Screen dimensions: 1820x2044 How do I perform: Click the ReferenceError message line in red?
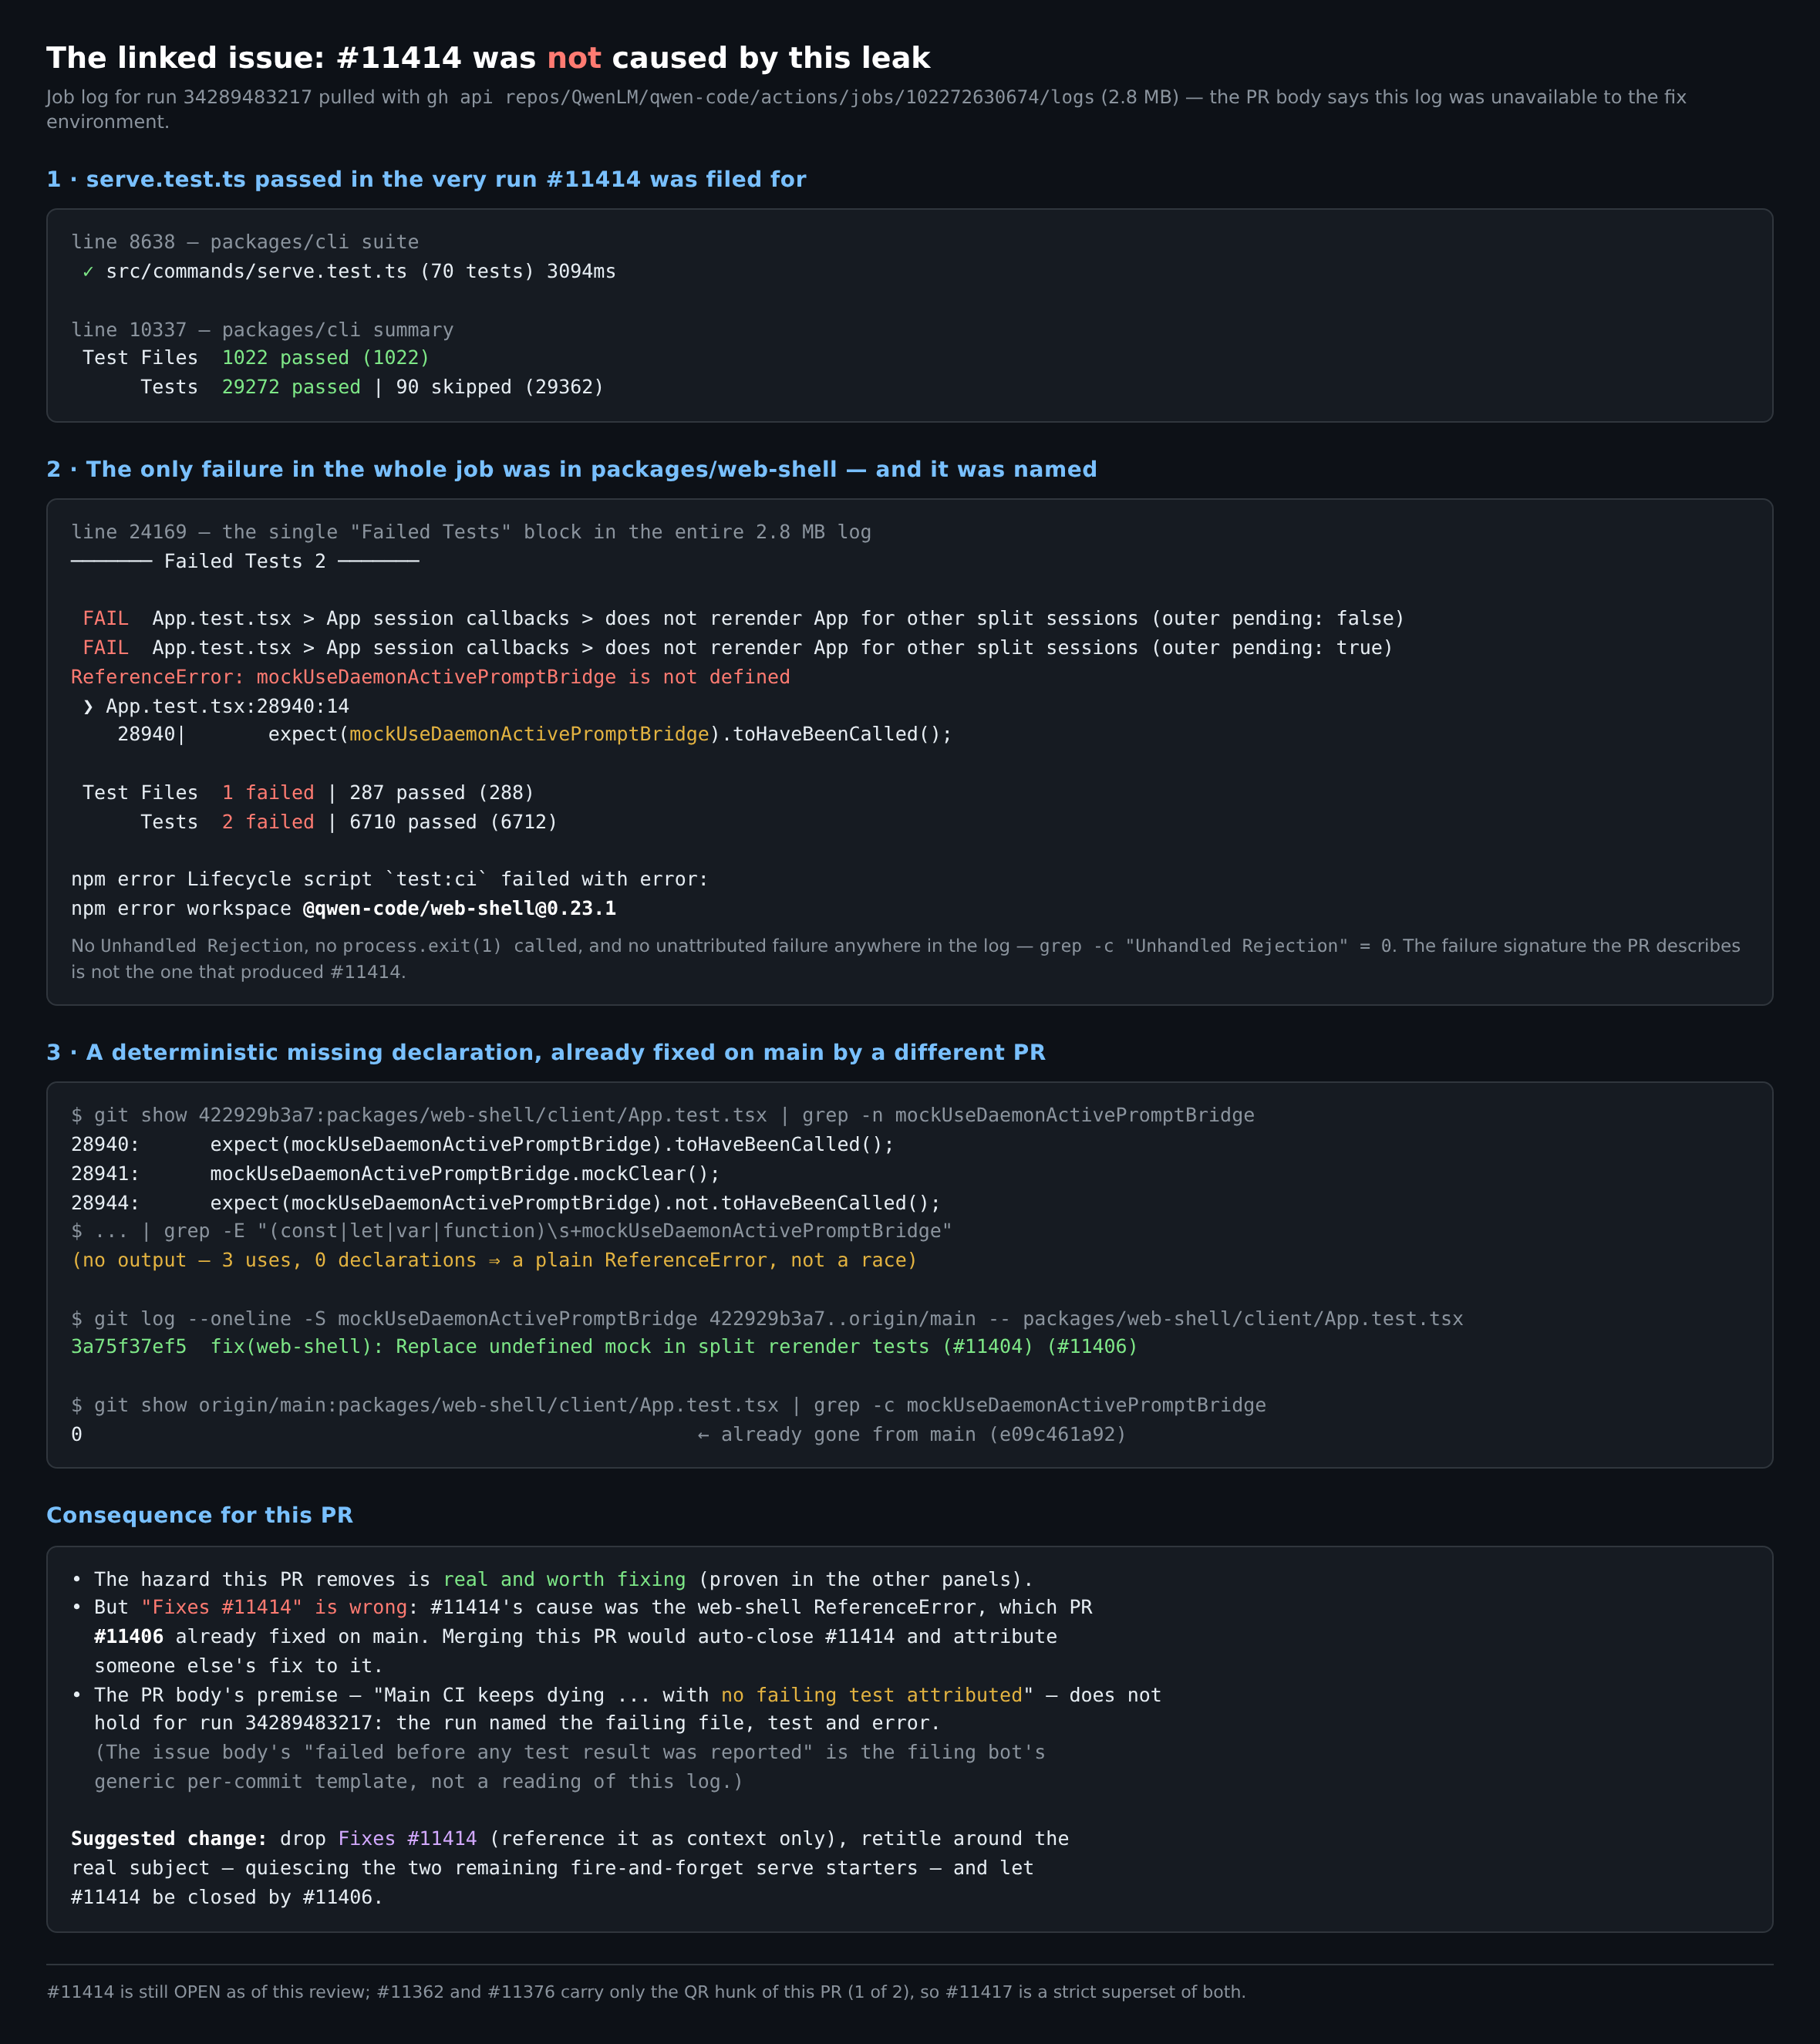[x=430, y=677]
